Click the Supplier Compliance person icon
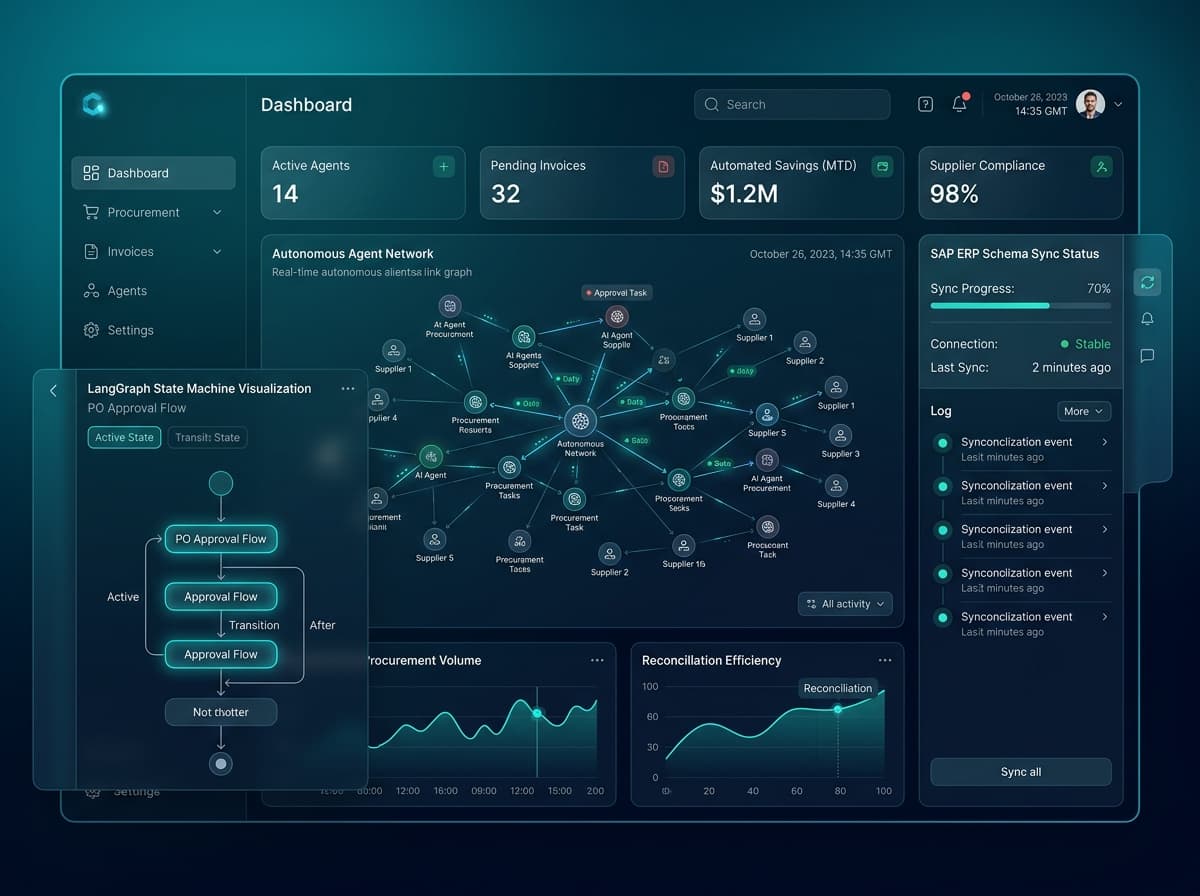 point(1102,167)
